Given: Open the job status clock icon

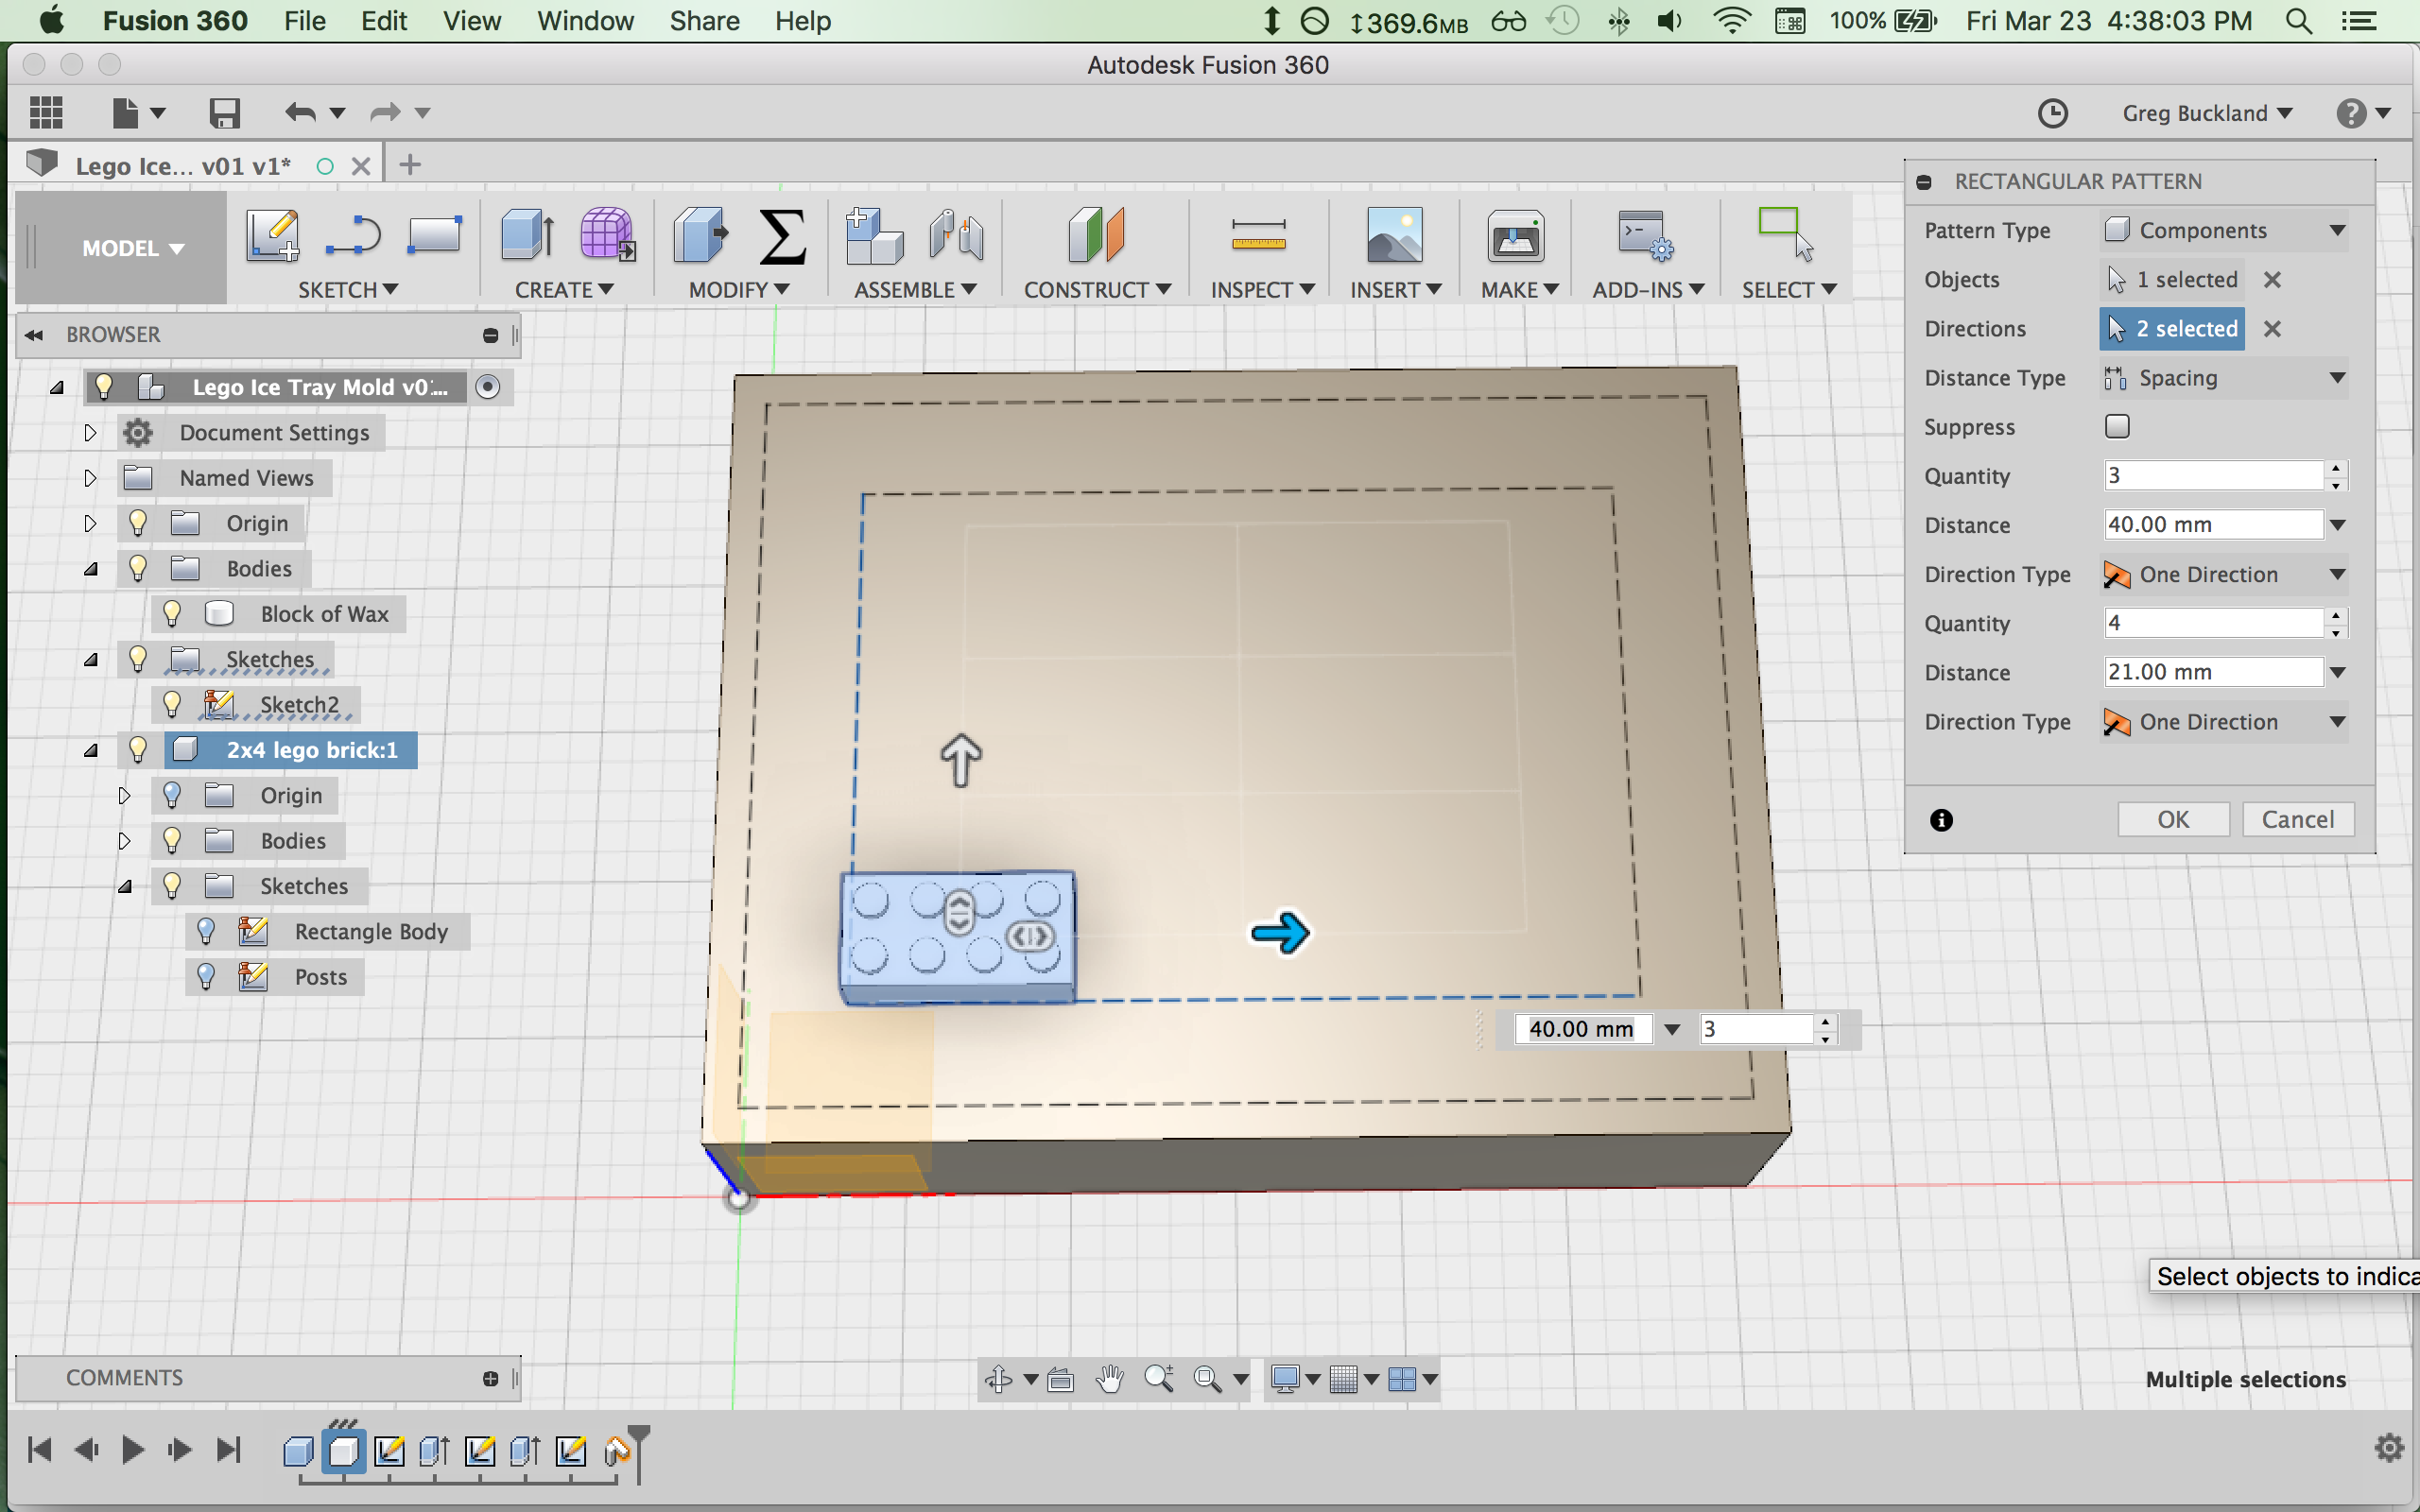Looking at the screenshot, I should coord(2052,113).
